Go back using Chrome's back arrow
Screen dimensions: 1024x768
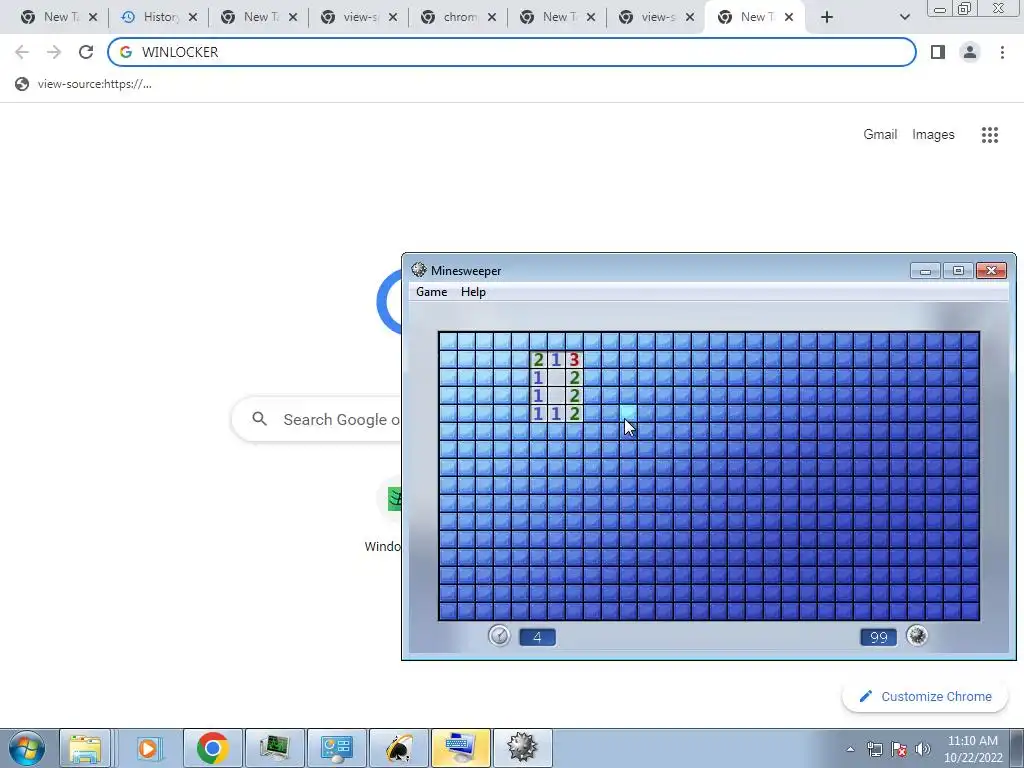(x=22, y=52)
